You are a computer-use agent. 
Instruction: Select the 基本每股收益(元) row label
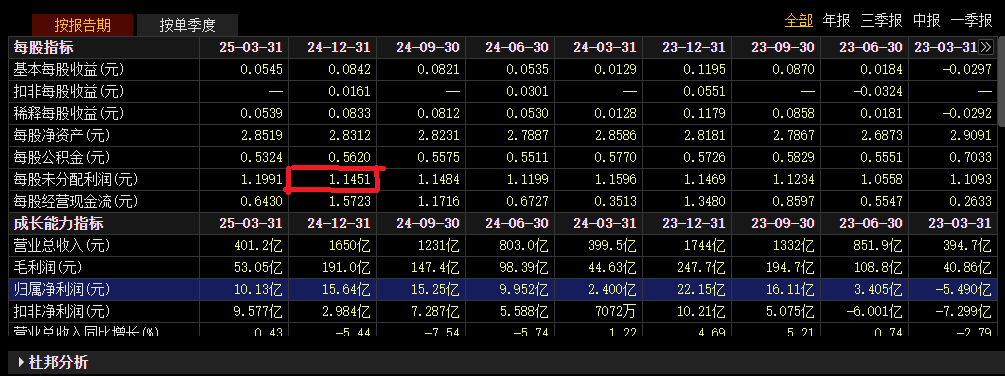[69, 69]
